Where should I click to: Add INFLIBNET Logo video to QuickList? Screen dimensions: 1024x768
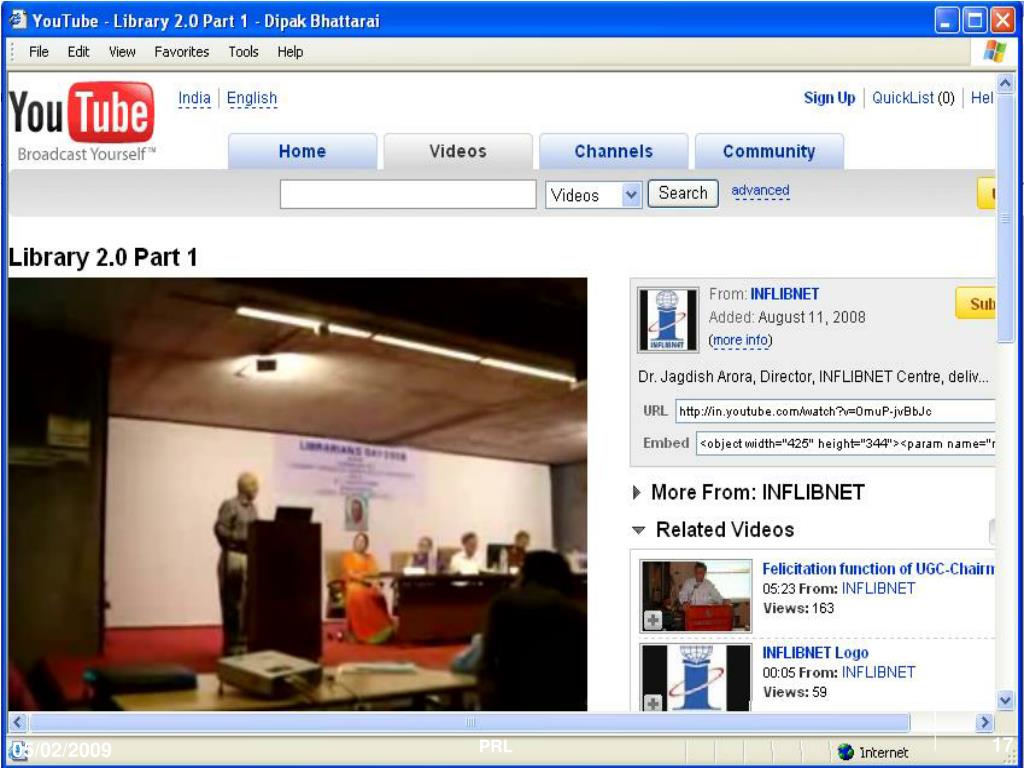(652, 703)
